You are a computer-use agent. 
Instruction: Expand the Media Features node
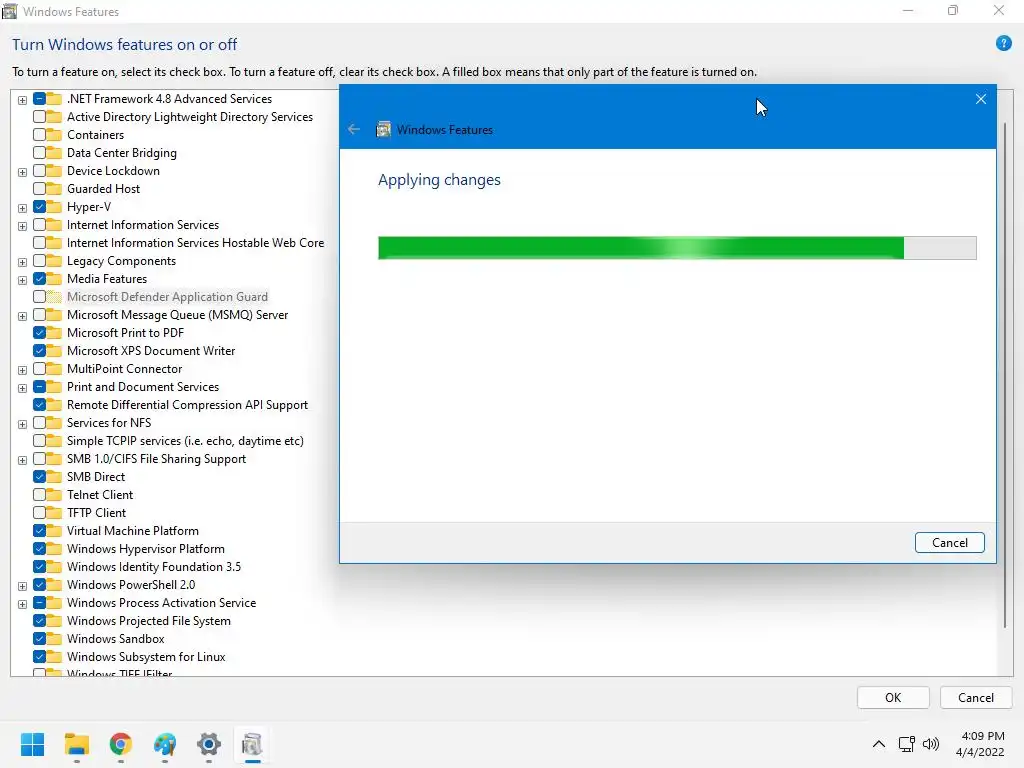22,280
